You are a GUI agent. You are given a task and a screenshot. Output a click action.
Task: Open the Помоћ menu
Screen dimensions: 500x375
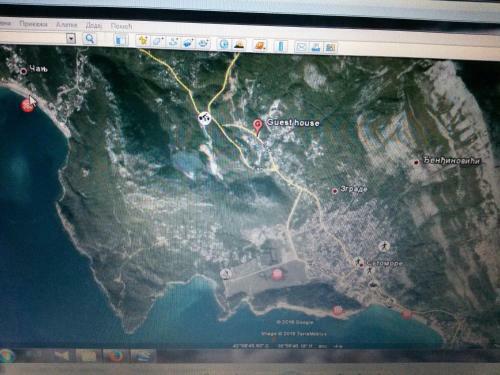pos(122,26)
